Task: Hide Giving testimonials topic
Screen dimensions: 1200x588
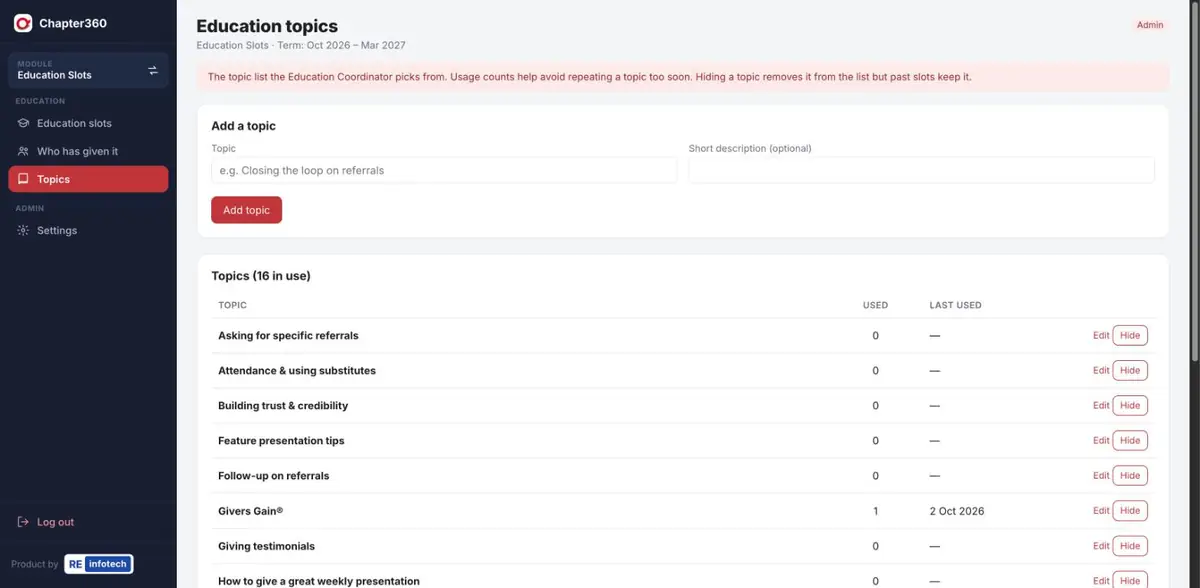Action: 1130,546
